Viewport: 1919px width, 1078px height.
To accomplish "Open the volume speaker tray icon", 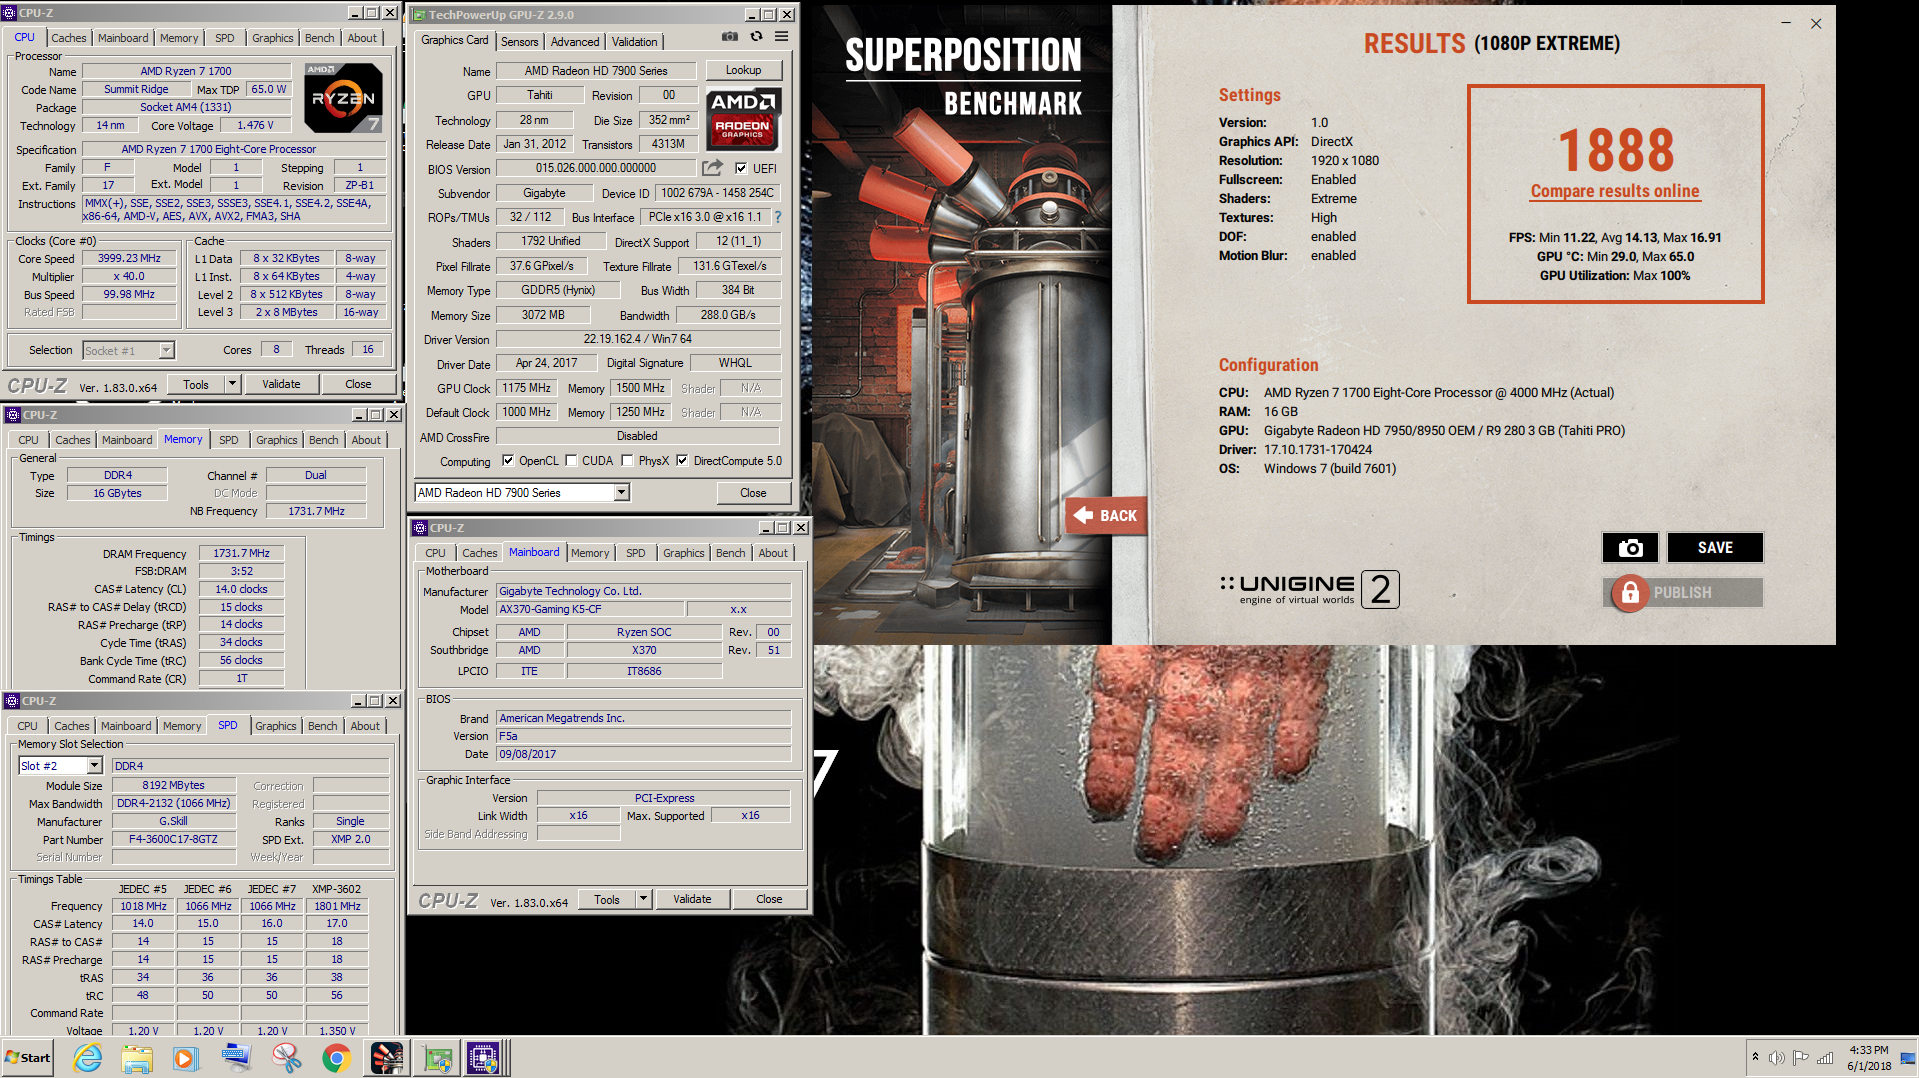I will 1777,1058.
